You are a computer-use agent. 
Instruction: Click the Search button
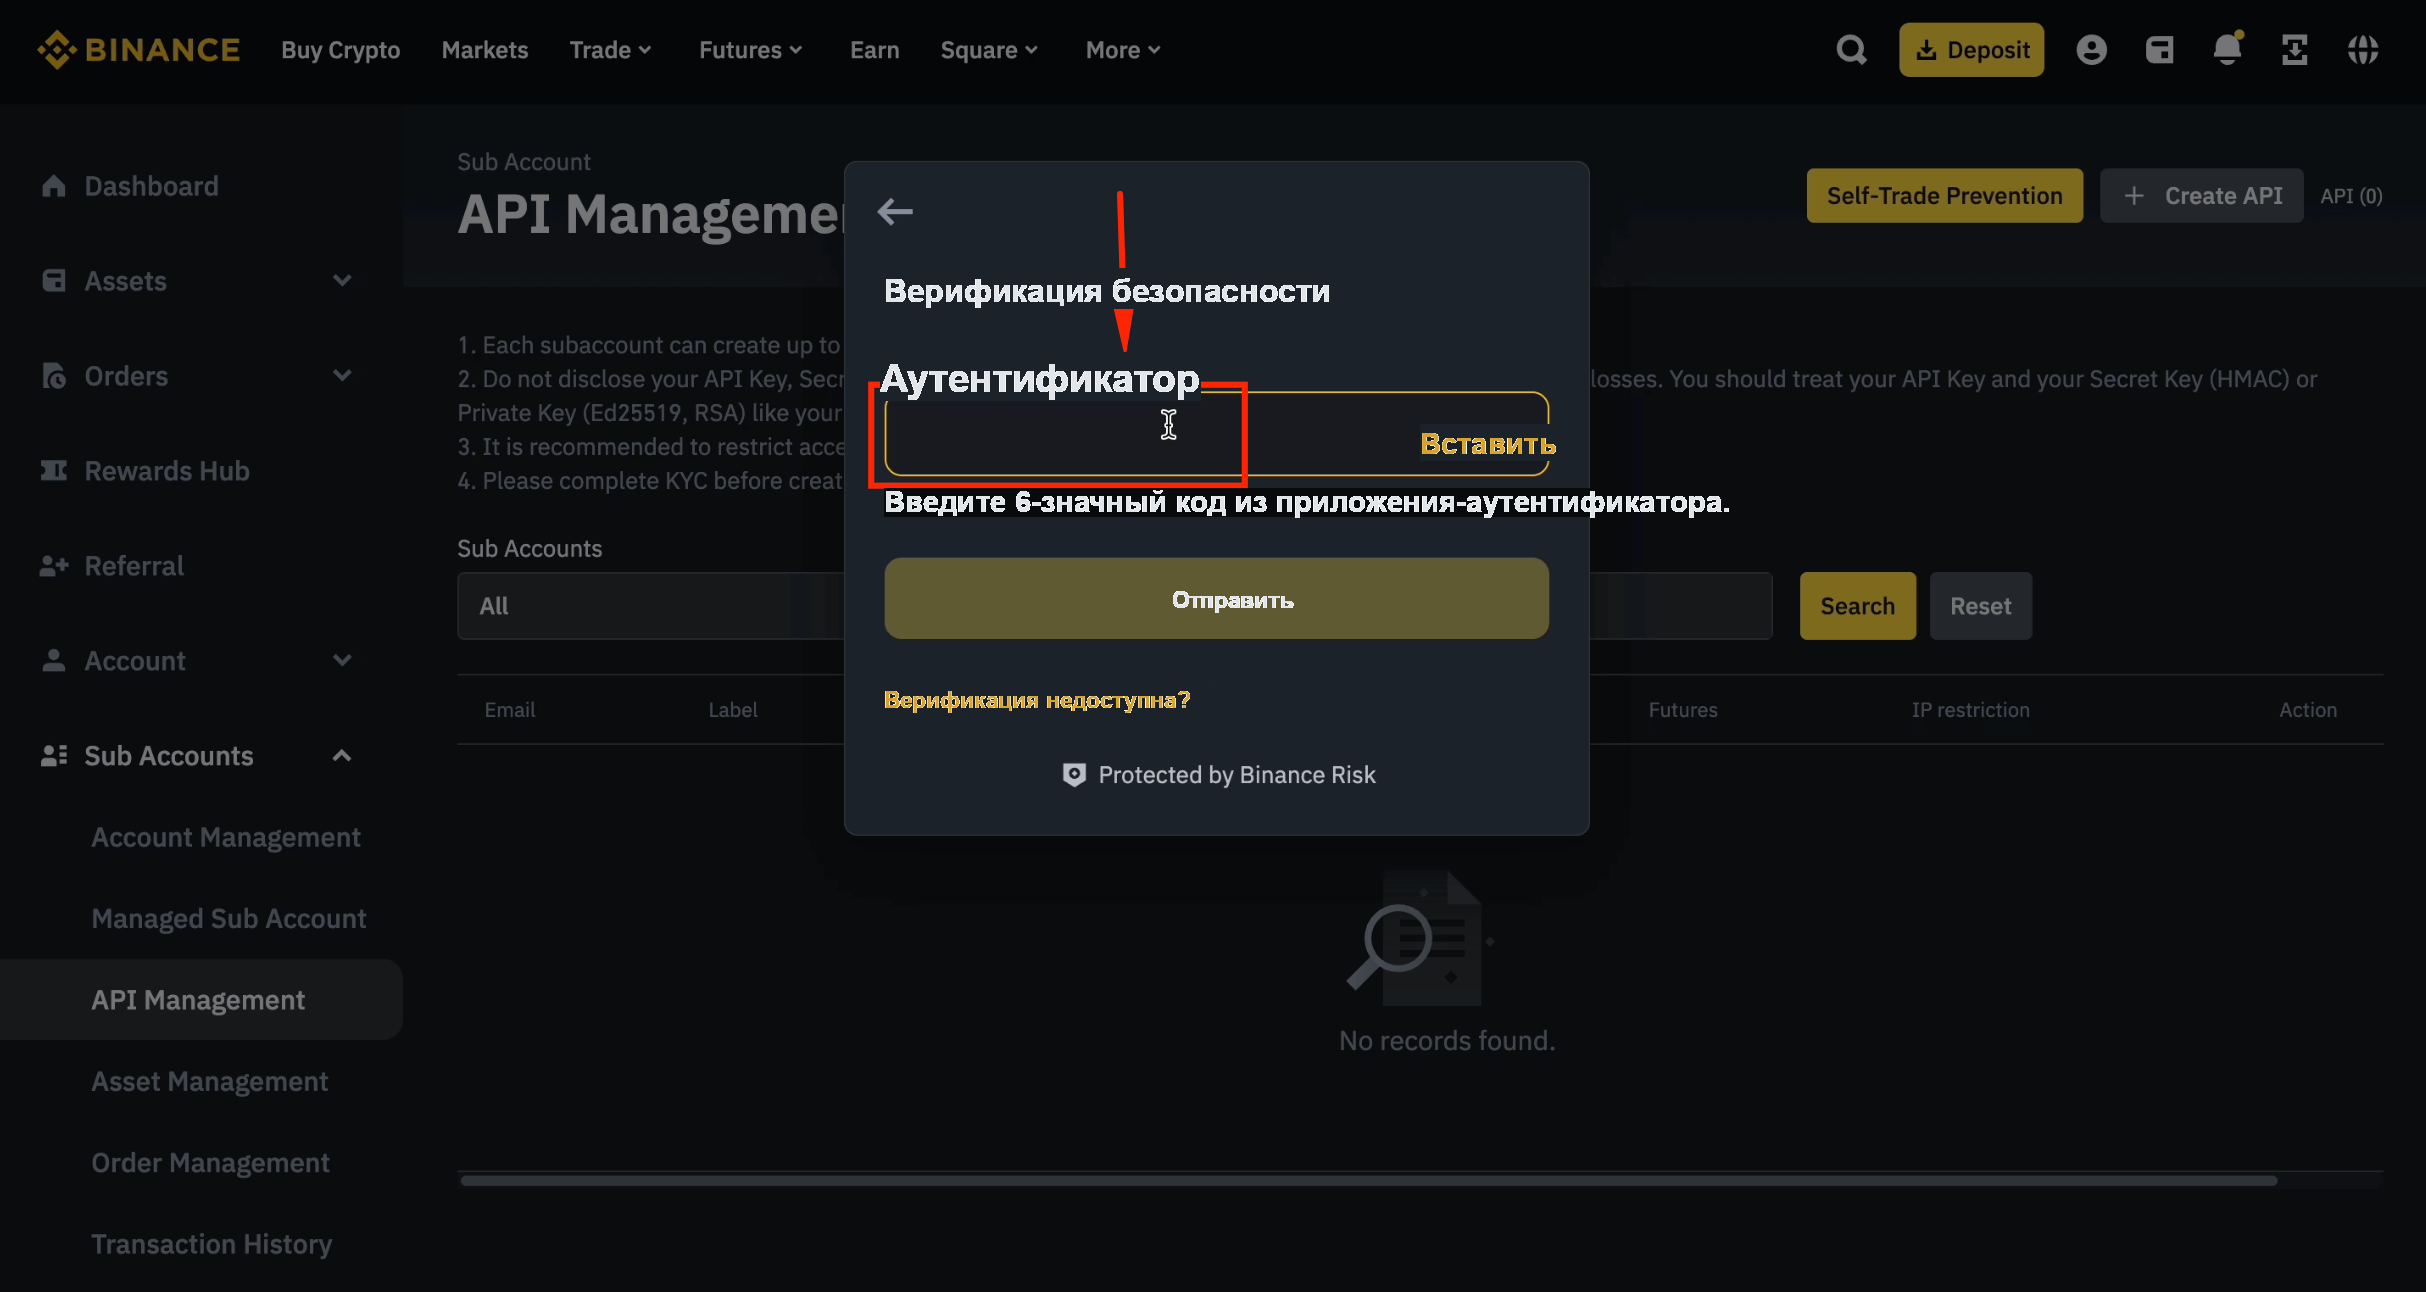click(1858, 606)
